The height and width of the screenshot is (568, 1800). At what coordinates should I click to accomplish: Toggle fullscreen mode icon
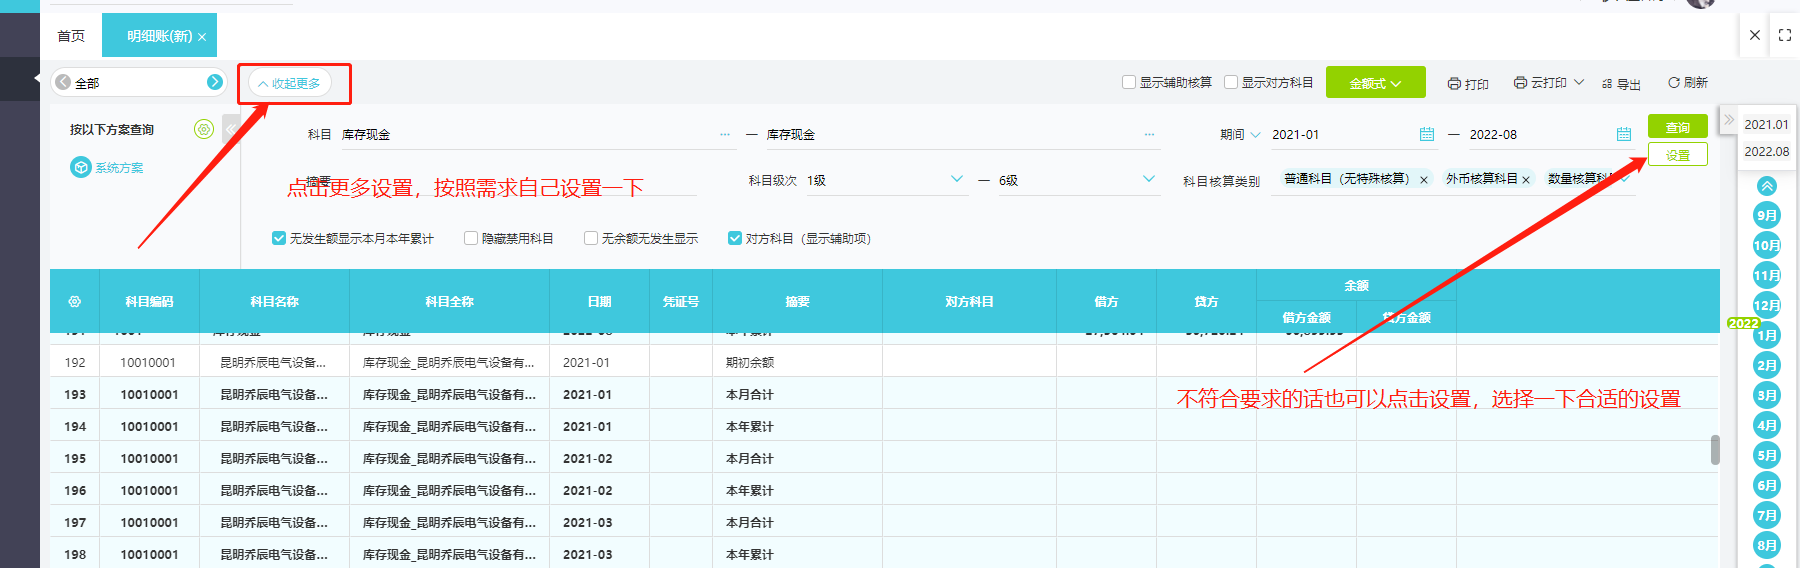pyautogui.click(x=1785, y=35)
